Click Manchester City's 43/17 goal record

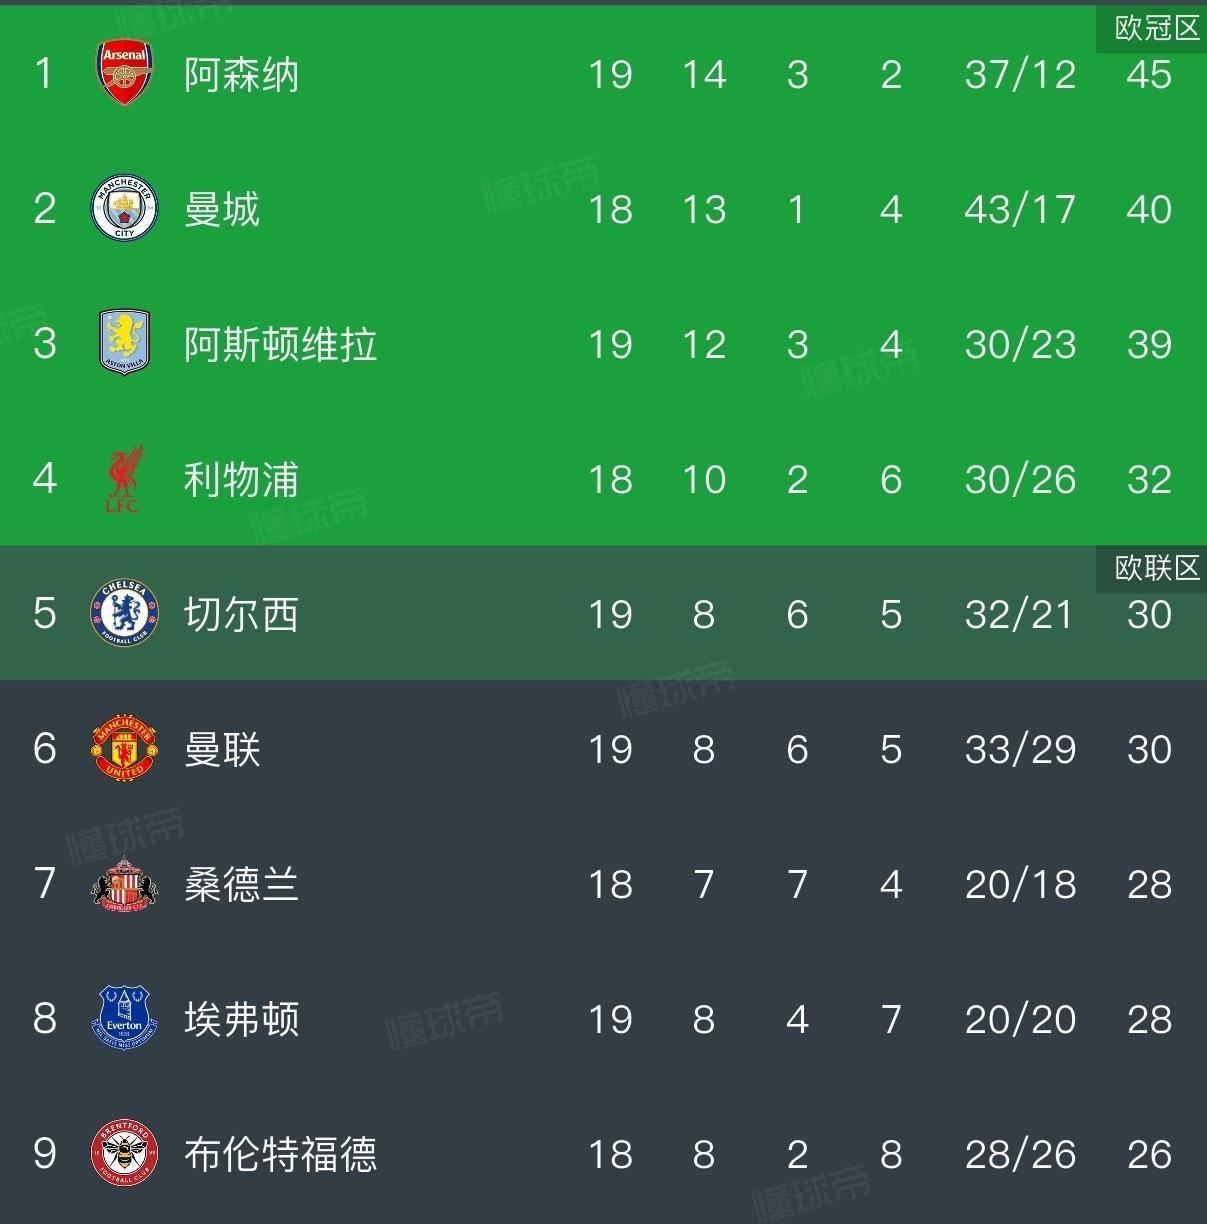[1020, 210]
